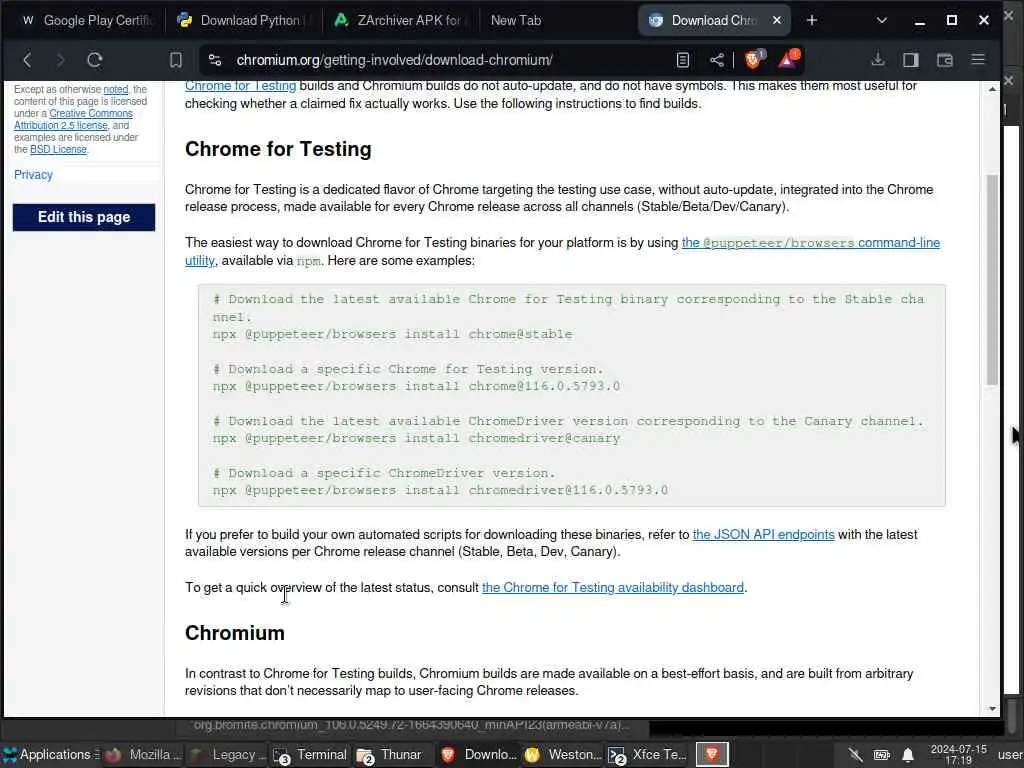Open the notification bell in system tray
The image size is (1024, 768).
908,755
